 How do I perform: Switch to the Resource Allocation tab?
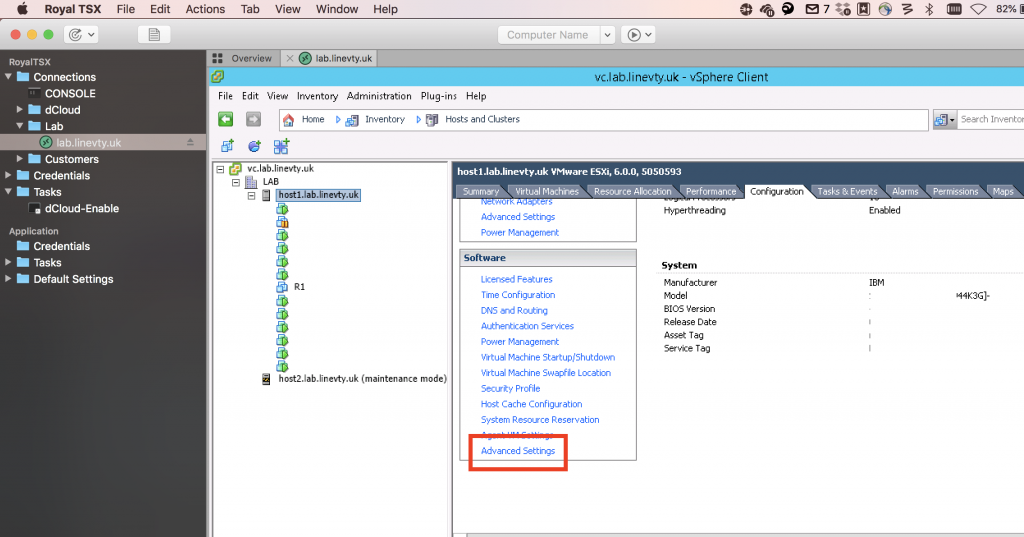pos(632,191)
